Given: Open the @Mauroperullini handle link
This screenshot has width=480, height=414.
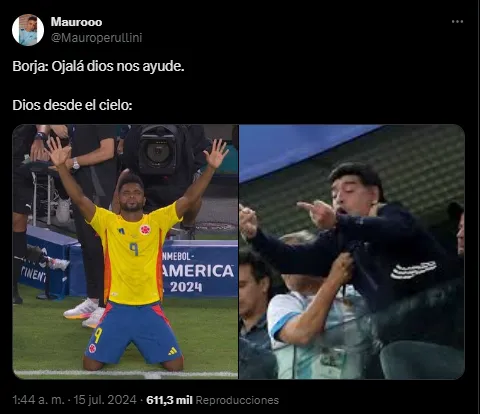Looking at the screenshot, I should tap(96, 38).
